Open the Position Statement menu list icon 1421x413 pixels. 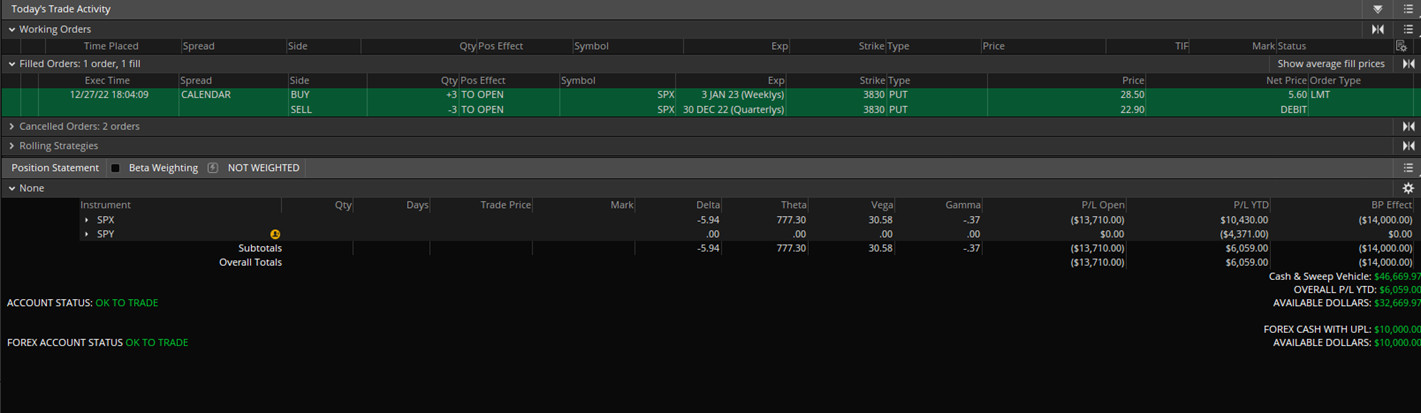[1408, 168]
